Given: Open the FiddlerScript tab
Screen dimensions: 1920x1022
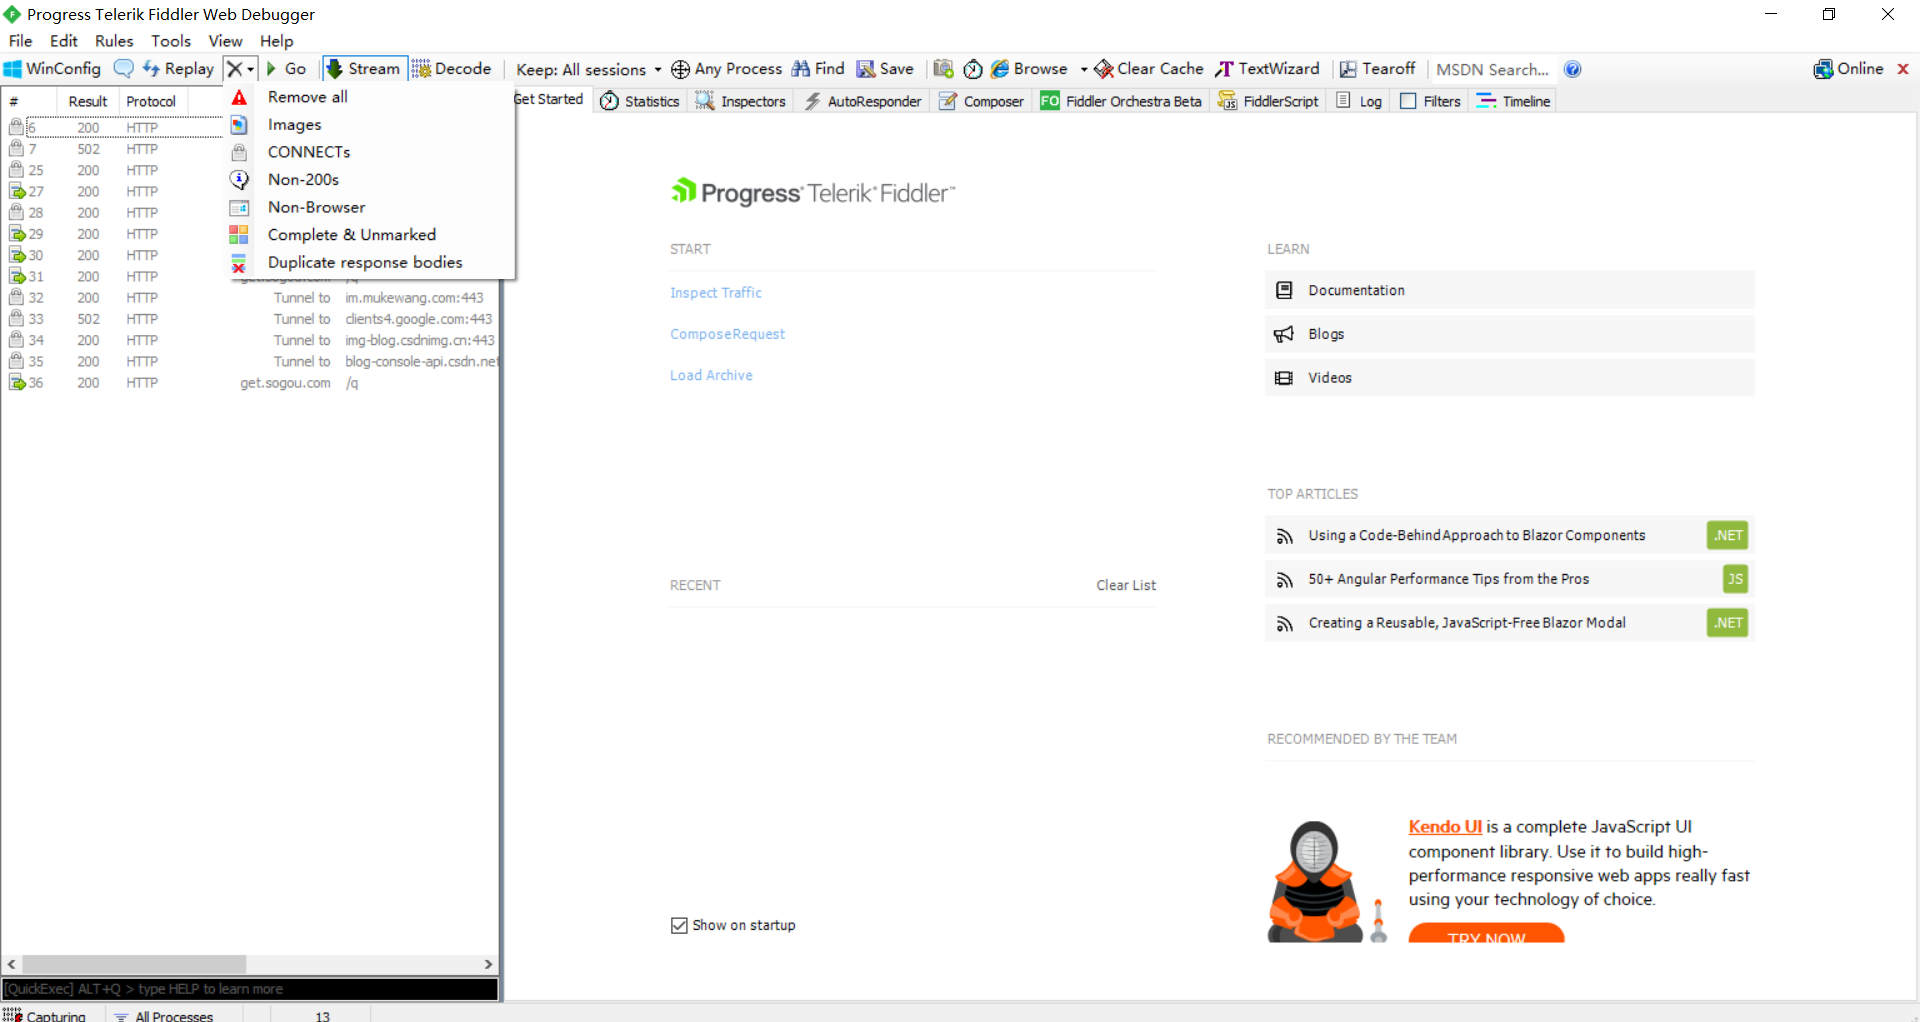Looking at the screenshot, I should pos(1268,101).
